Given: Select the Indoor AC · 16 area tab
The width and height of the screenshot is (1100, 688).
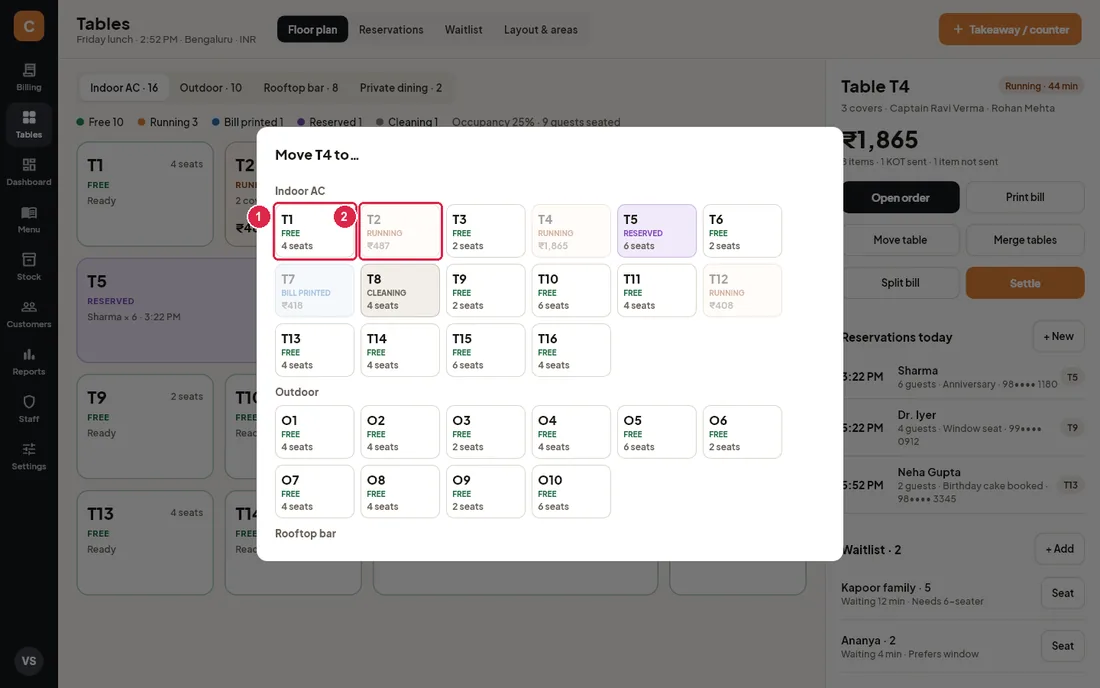Looking at the screenshot, I should coord(123,88).
